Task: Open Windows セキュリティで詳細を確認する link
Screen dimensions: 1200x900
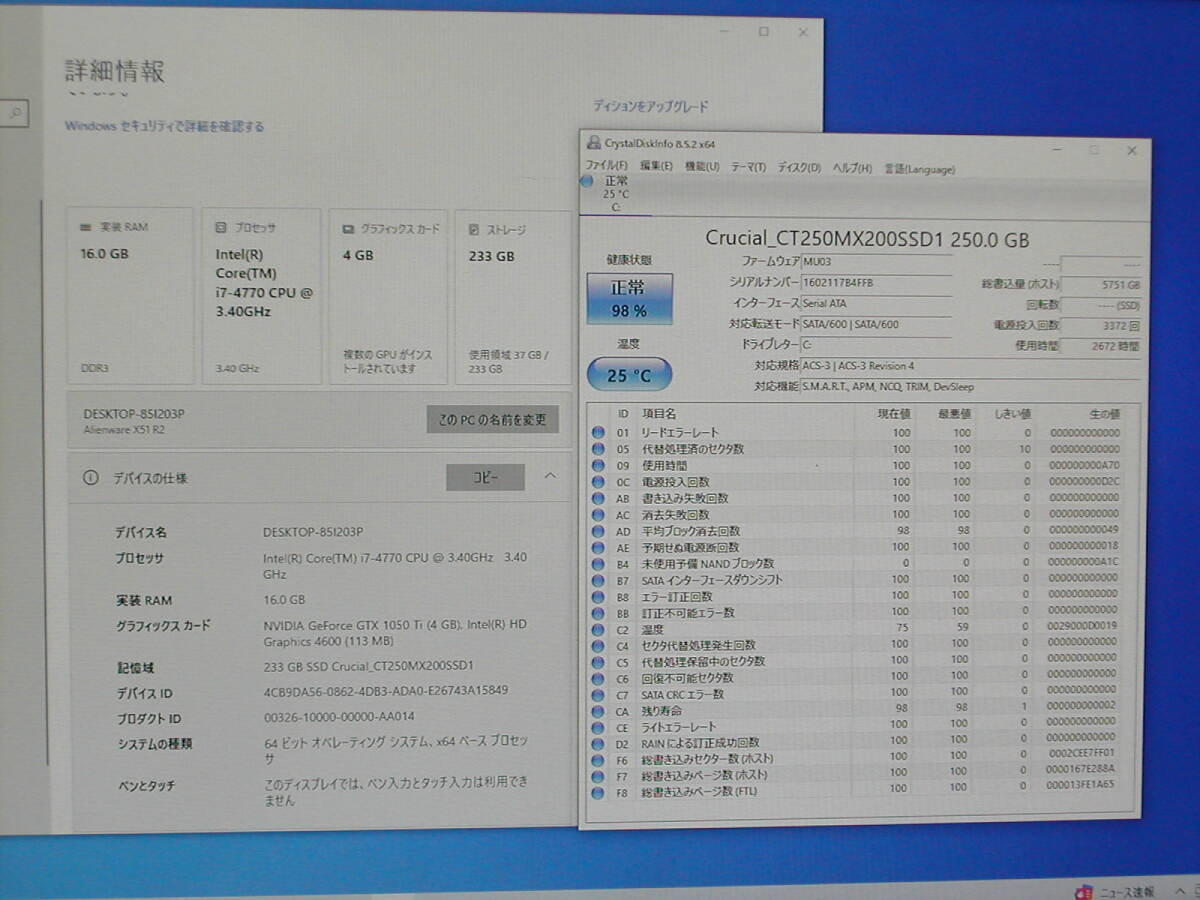Action: point(165,127)
